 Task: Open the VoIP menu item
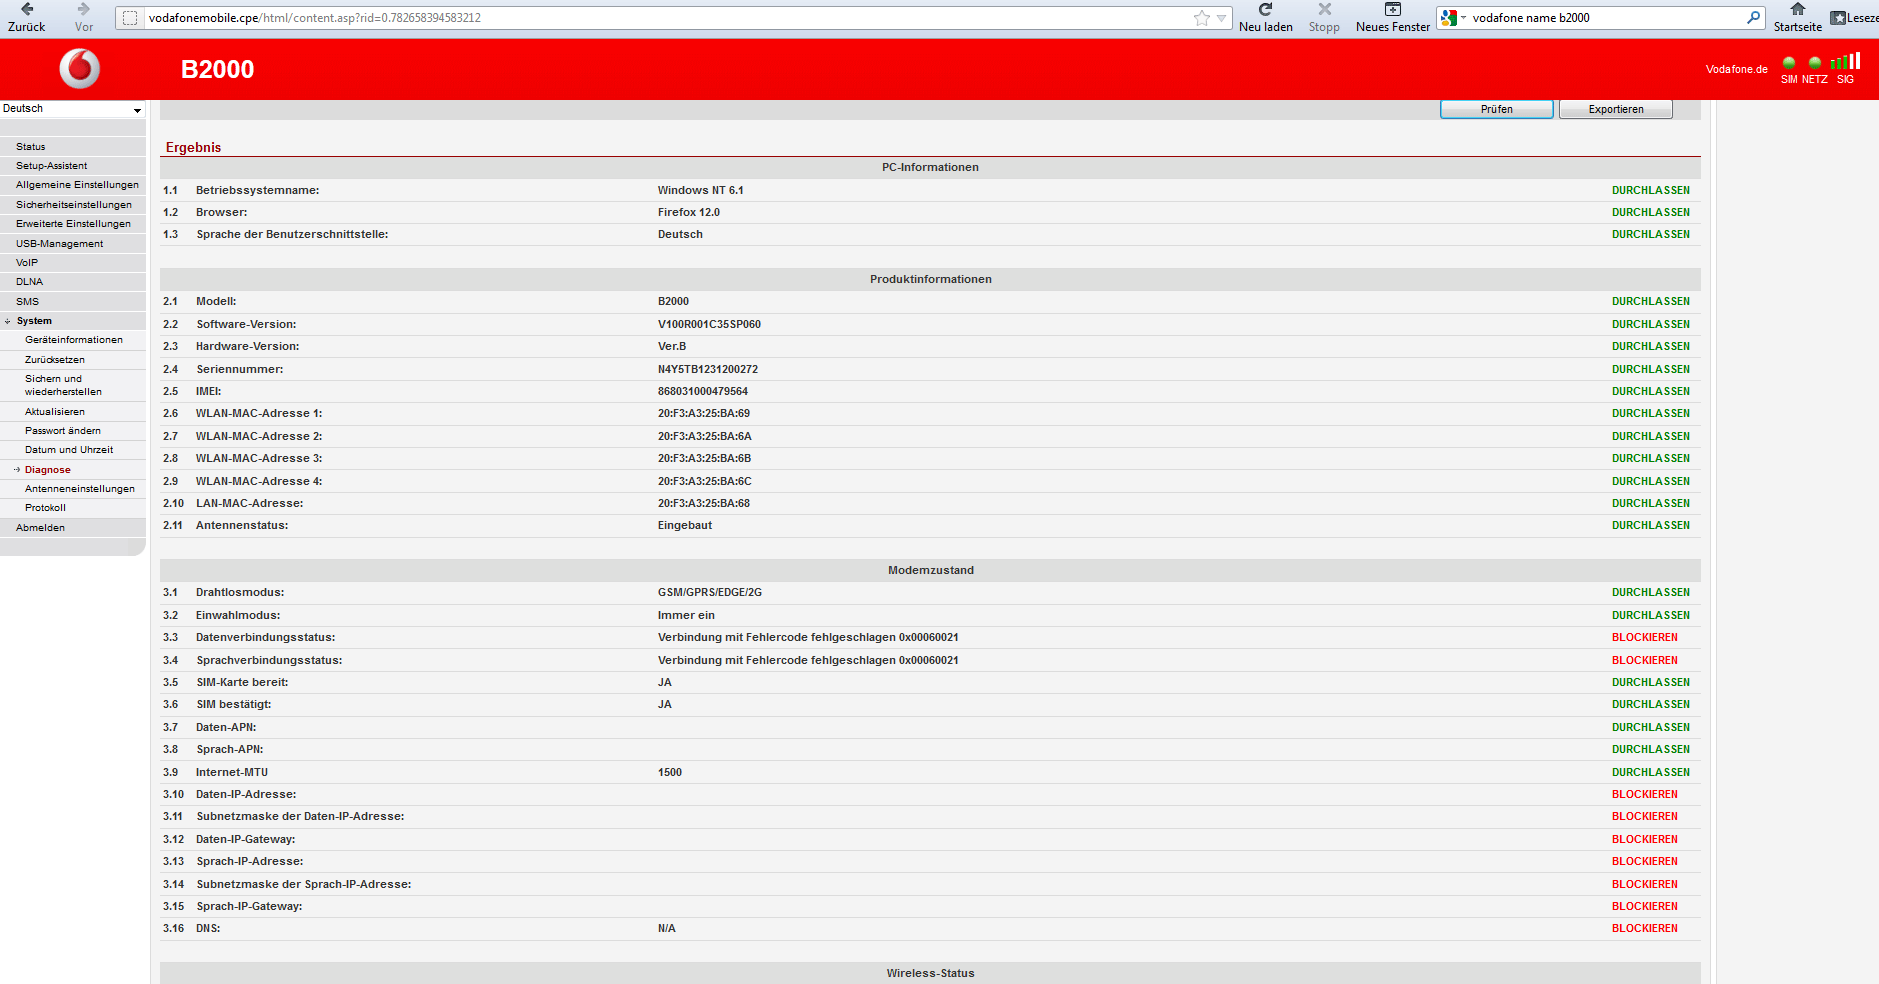tap(26, 263)
